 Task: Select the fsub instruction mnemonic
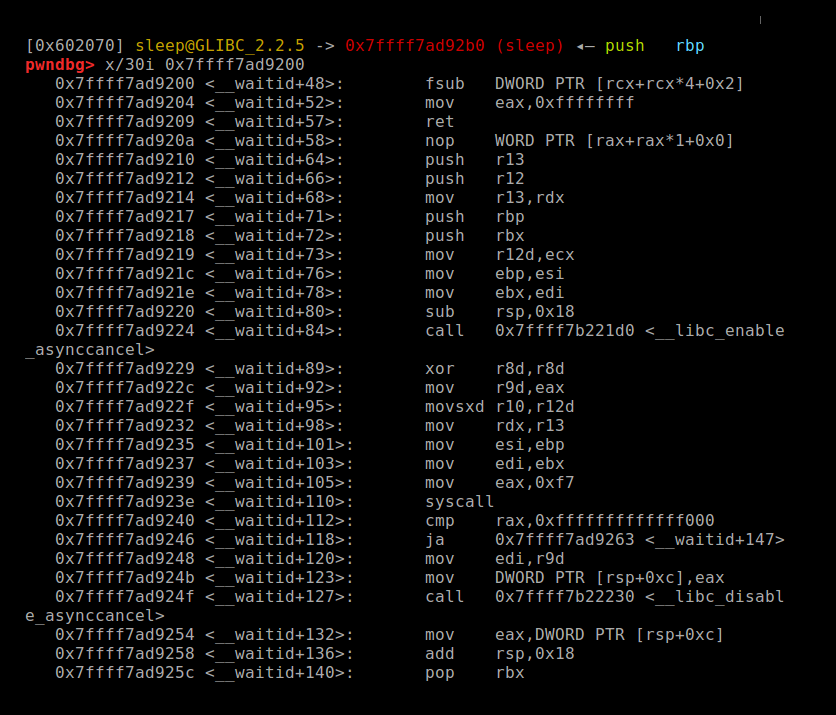(x=445, y=84)
